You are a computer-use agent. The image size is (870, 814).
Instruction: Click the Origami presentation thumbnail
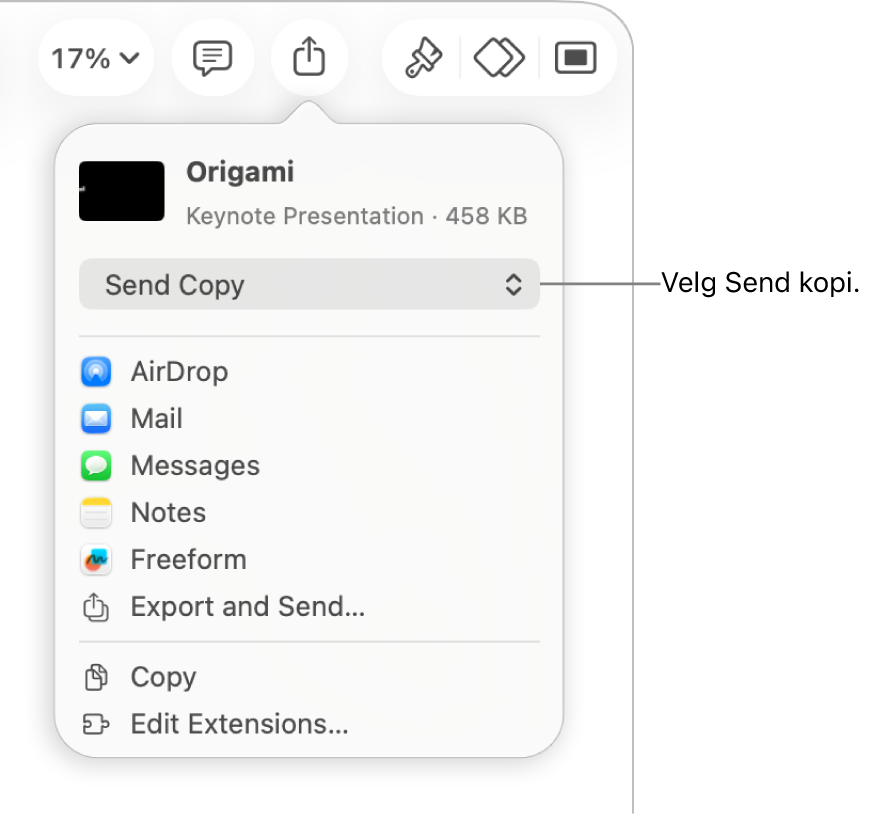pyautogui.click(x=122, y=191)
